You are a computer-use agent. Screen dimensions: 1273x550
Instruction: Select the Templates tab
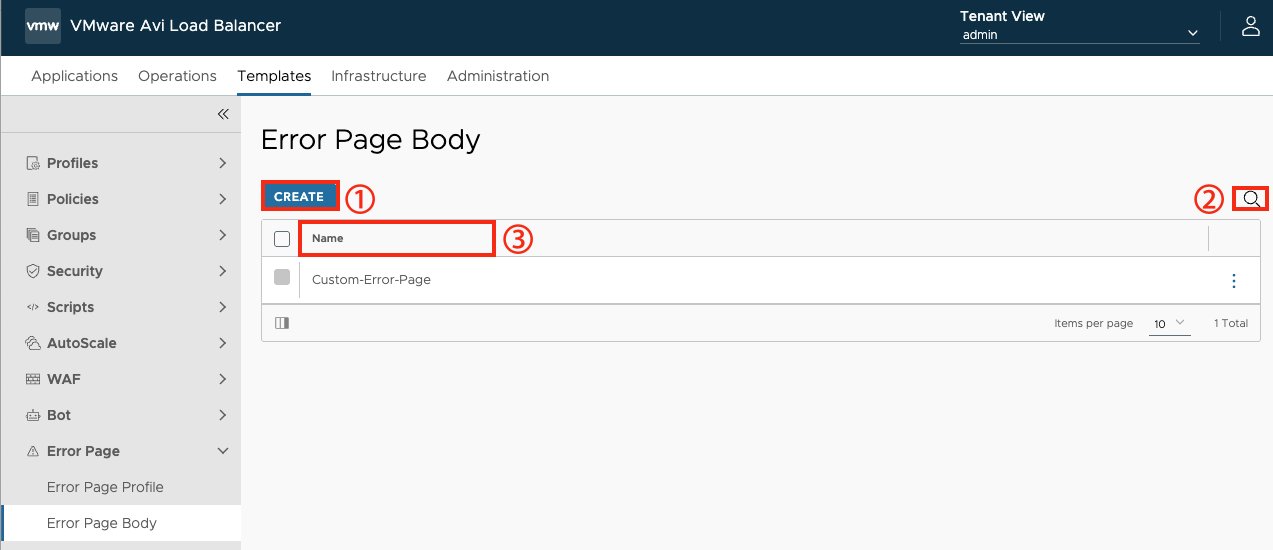click(x=274, y=76)
